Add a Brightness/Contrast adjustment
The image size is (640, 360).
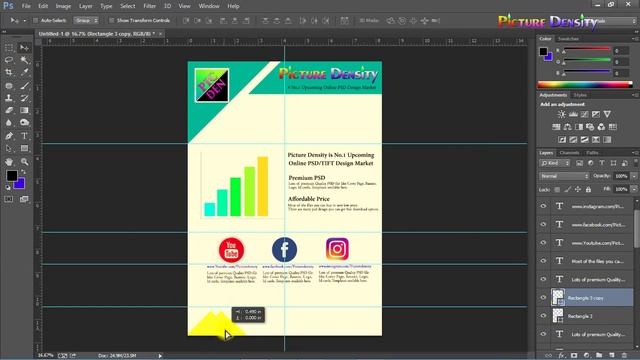pos(562,114)
